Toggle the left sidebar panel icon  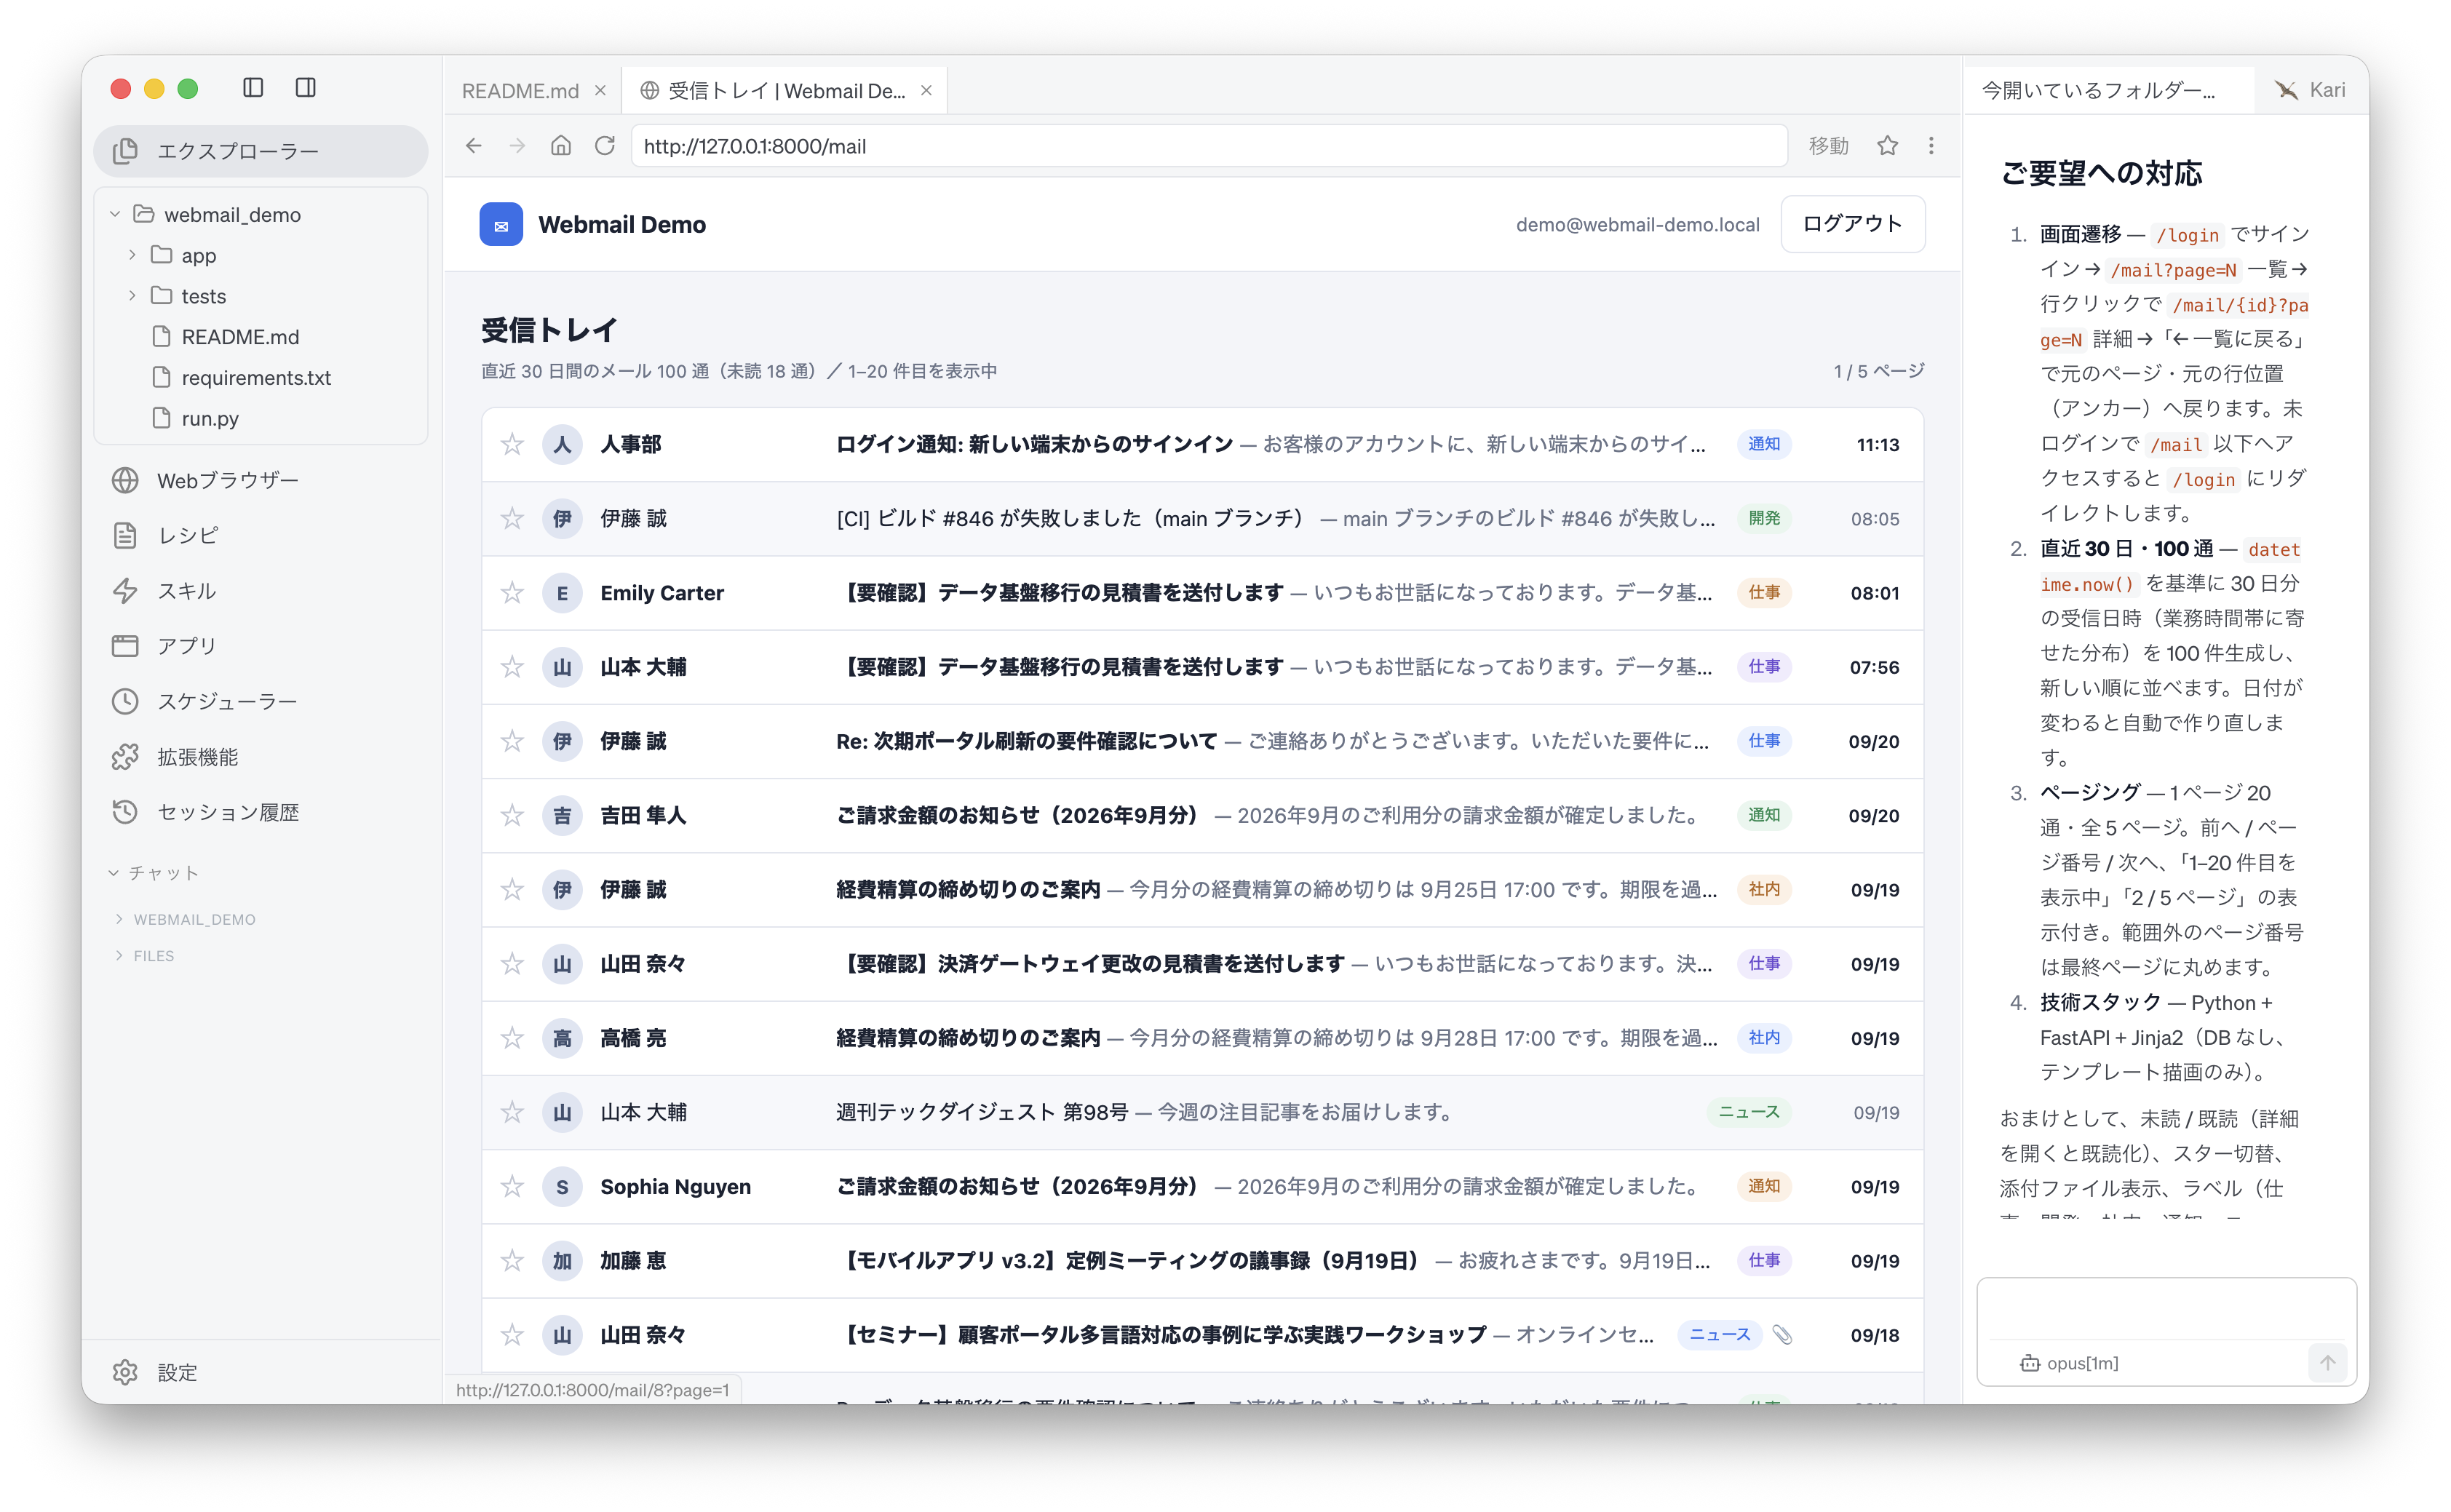coord(253,88)
